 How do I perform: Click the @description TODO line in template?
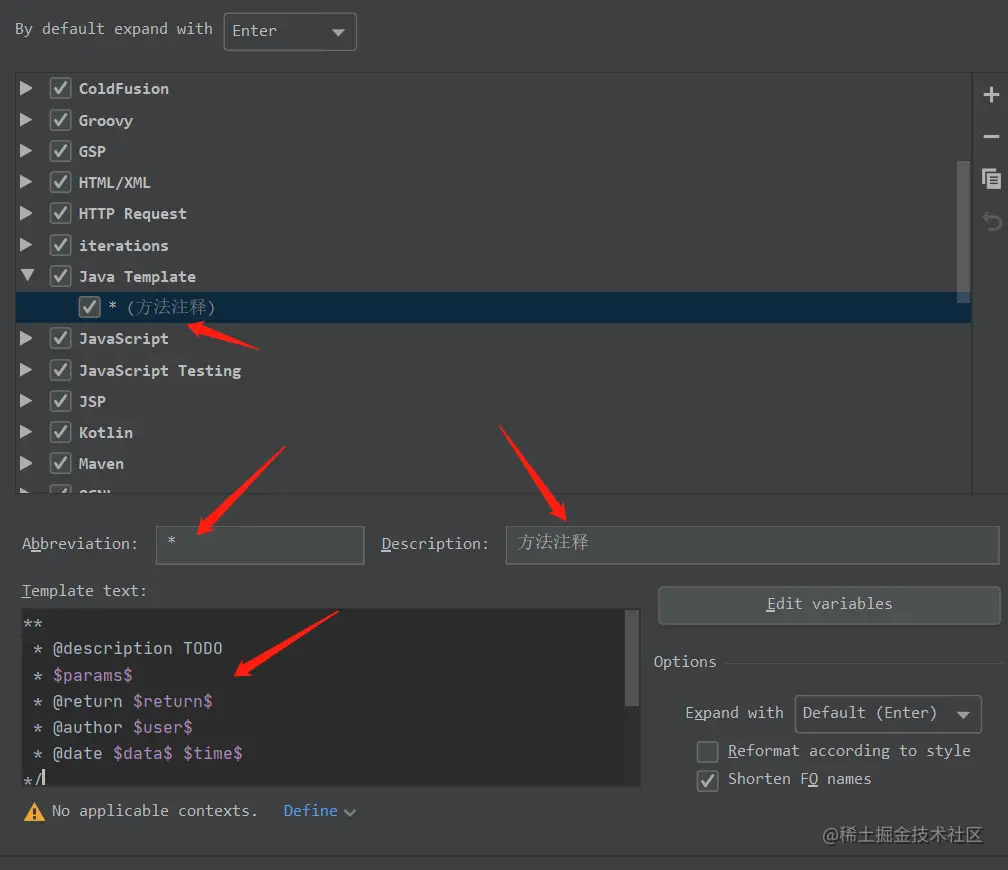(138, 649)
